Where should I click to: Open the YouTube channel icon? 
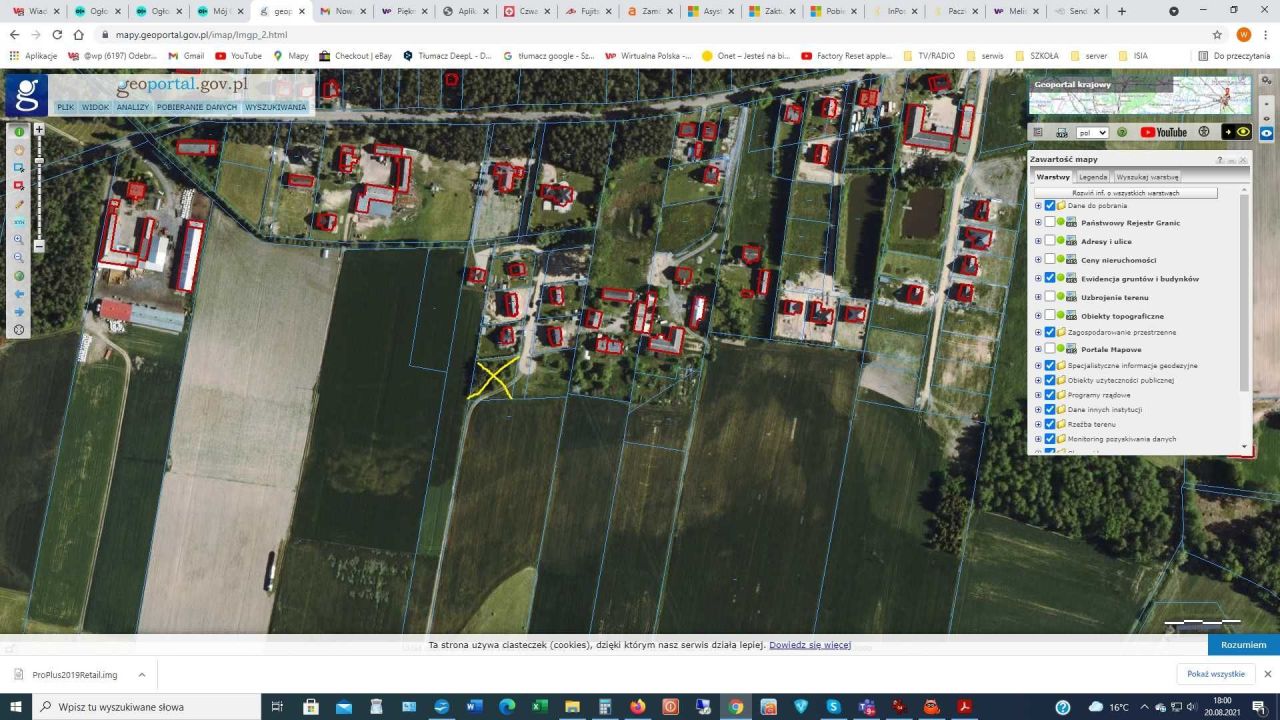click(x=1163, y=132)
